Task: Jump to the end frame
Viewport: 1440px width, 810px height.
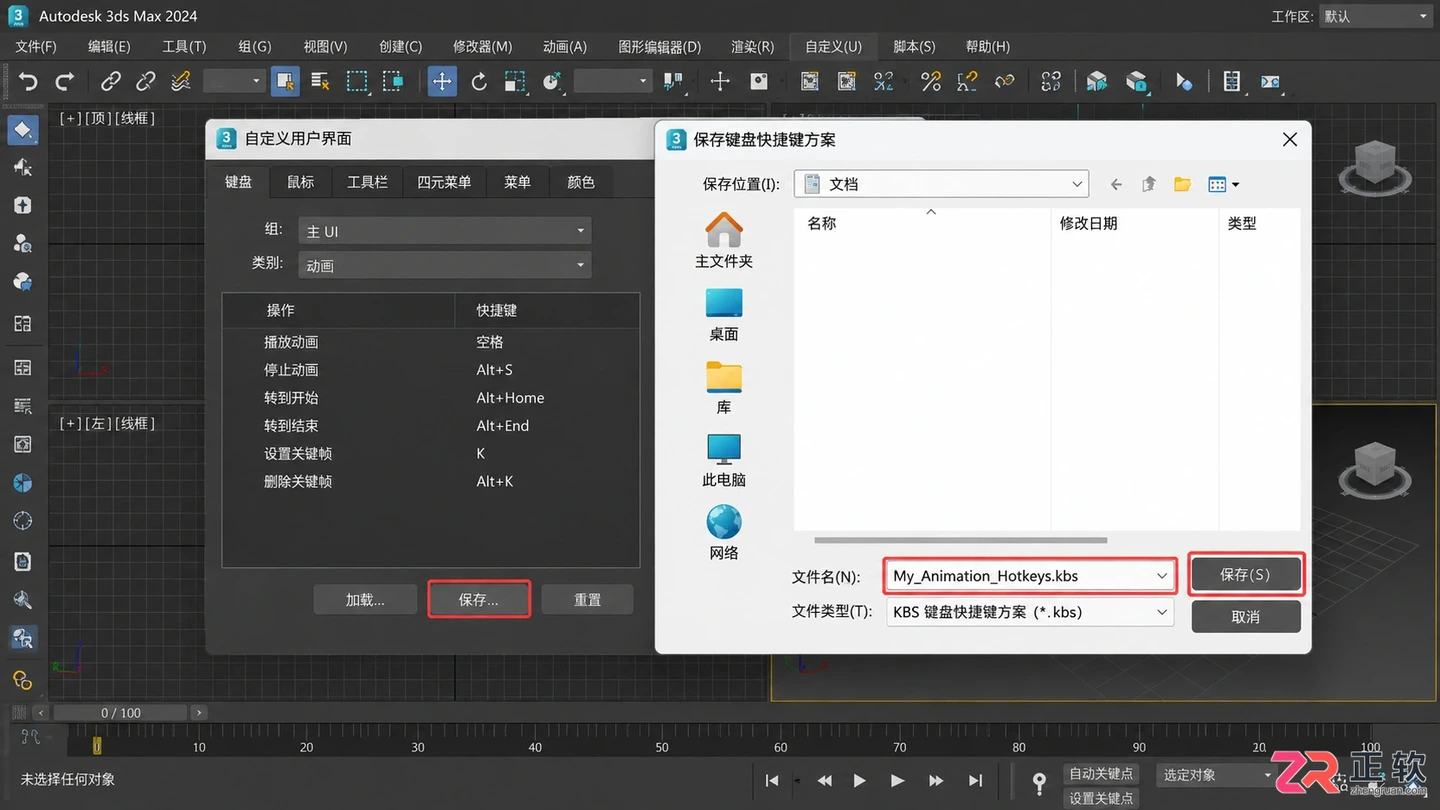Action: 975,781
